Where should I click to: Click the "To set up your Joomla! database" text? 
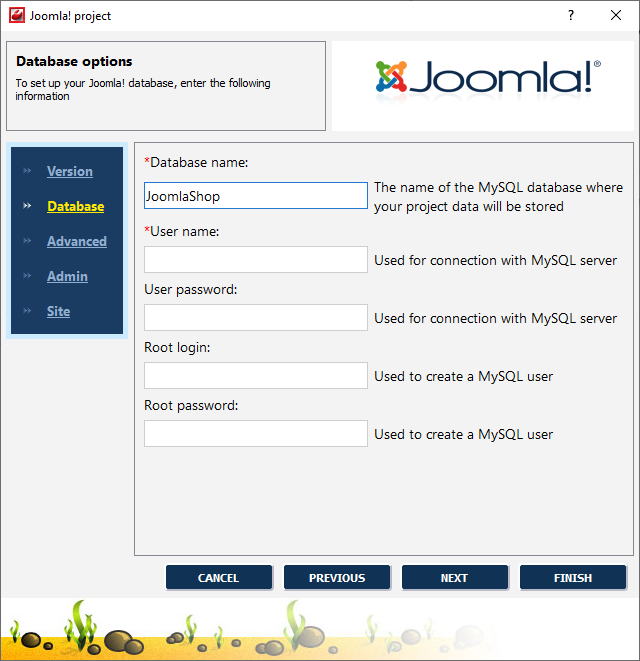[143, 89]
